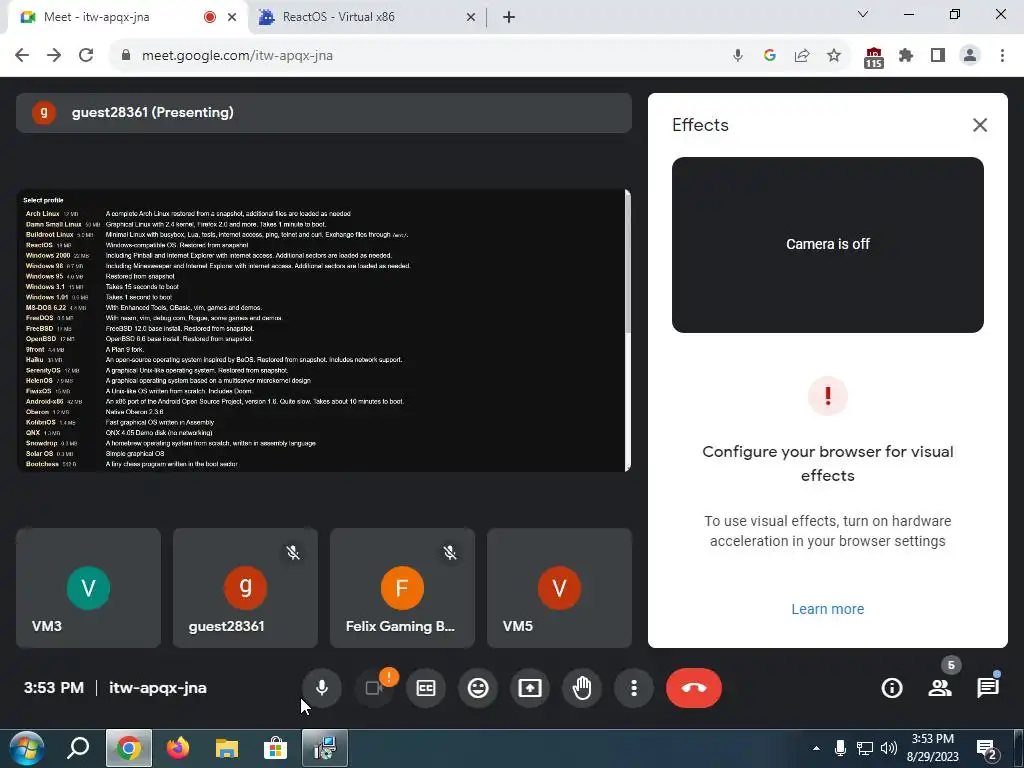The image size is (1024, 768).
Task: Select the Felix Gaming participant tile
Action: 402,588
